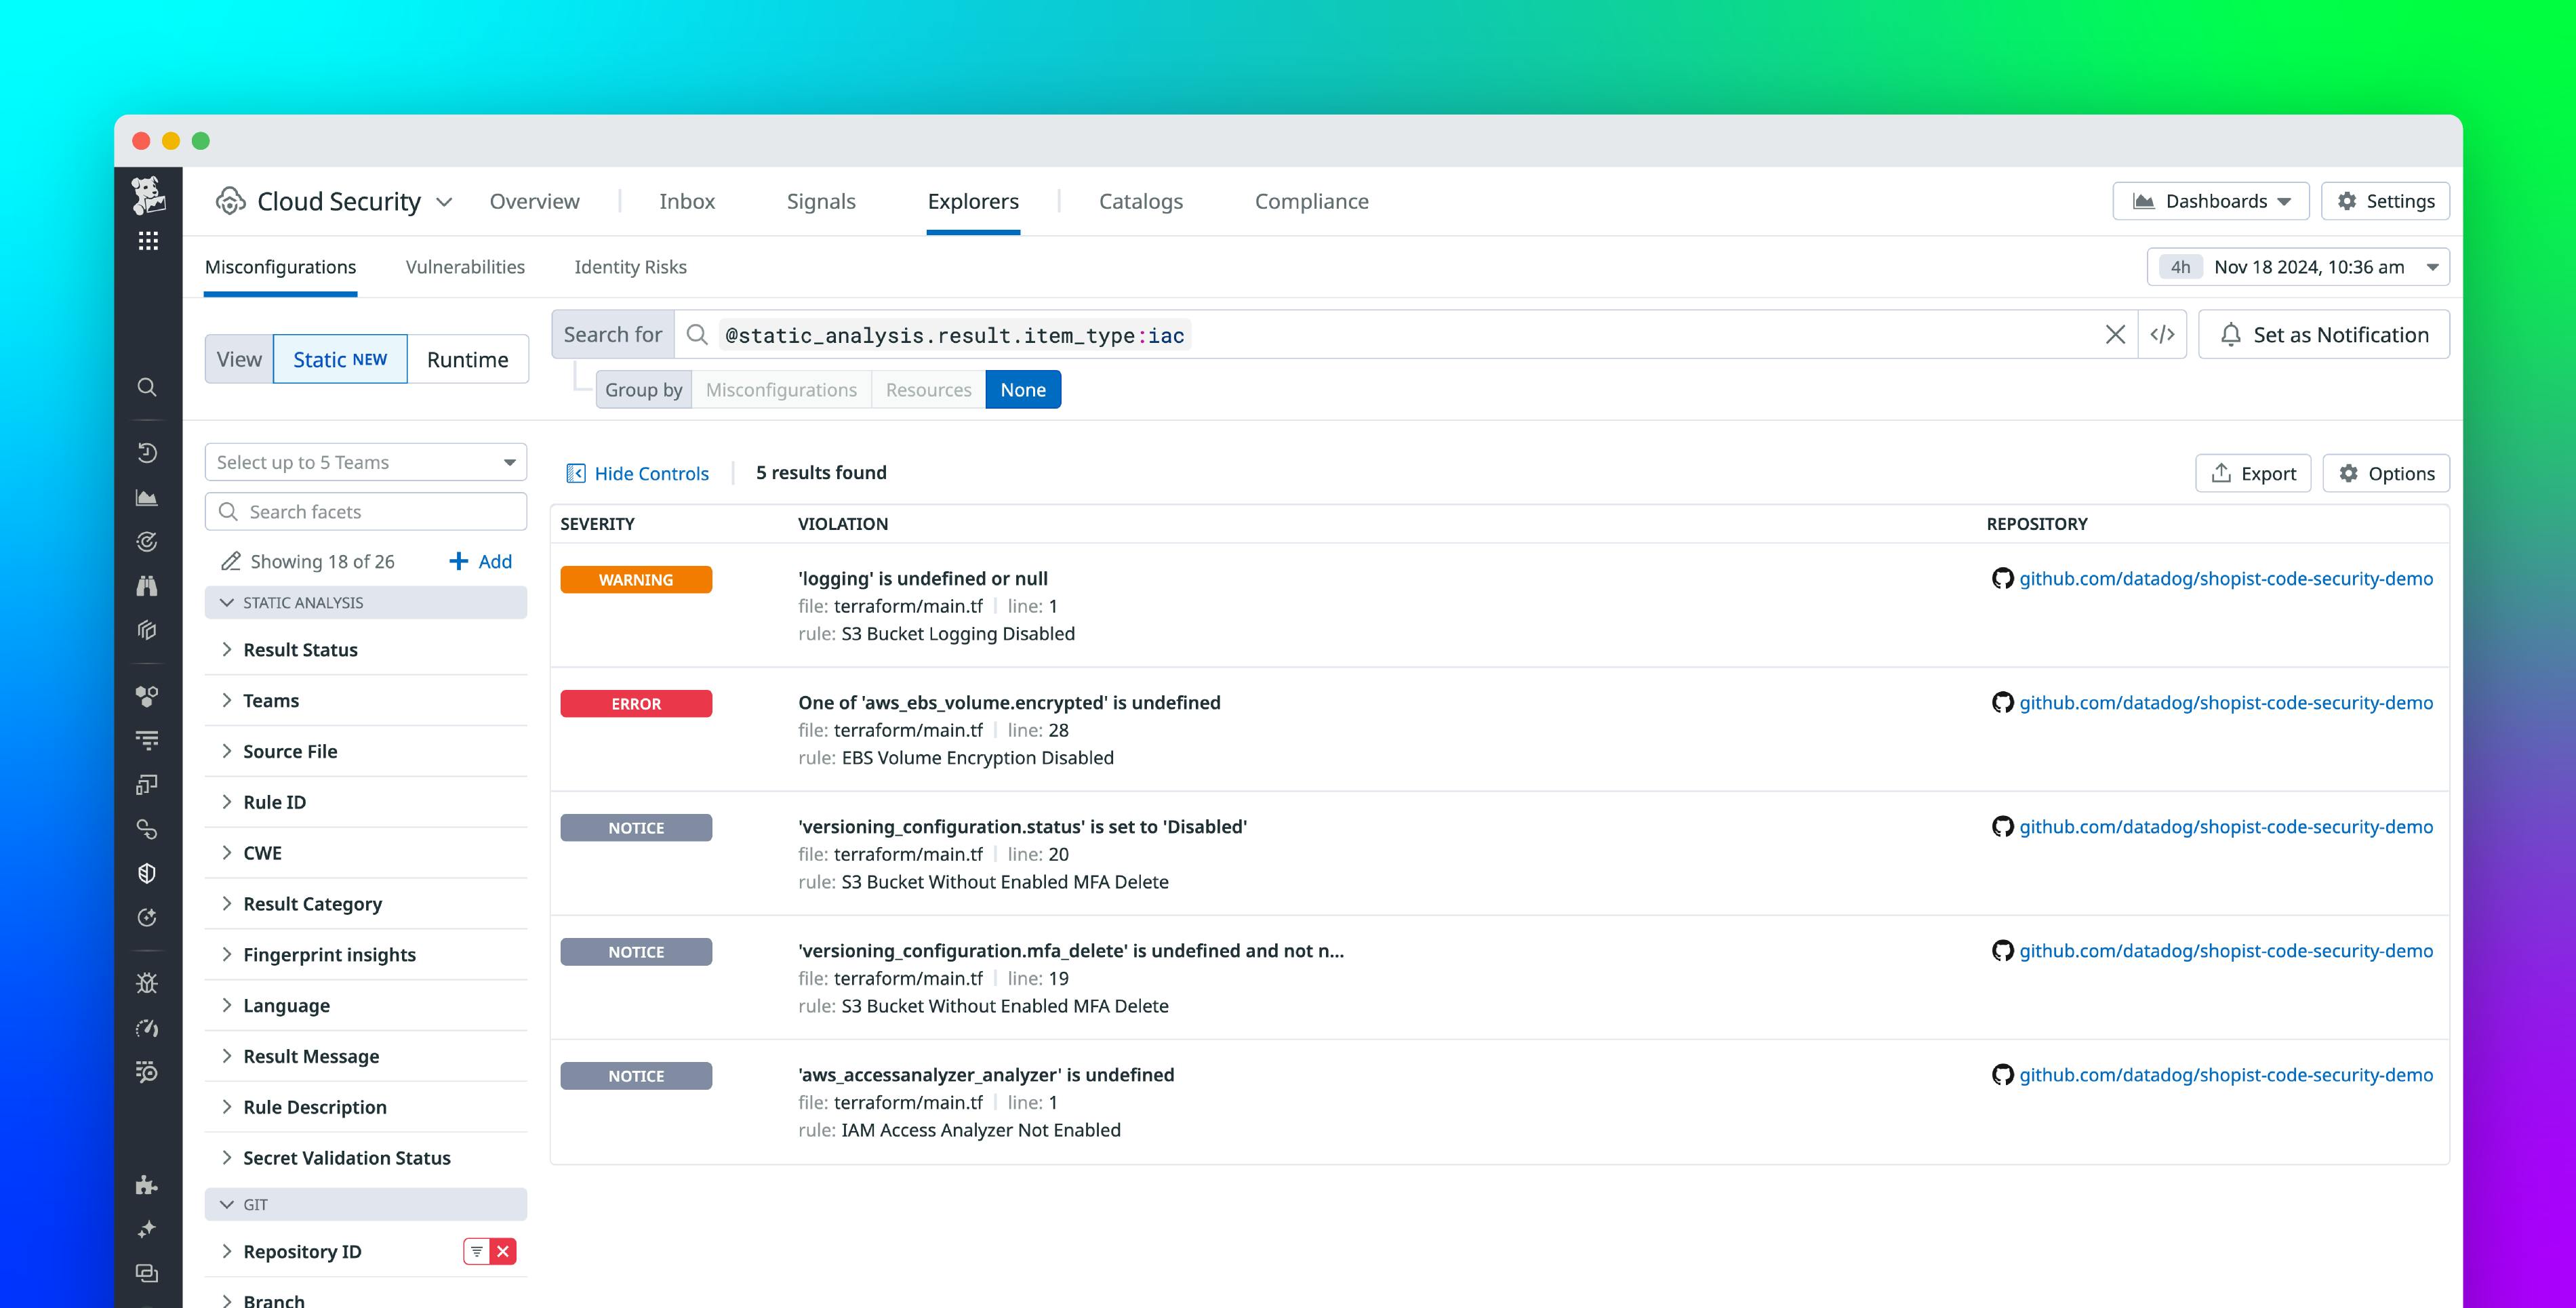Open the Select up to 5 Teams dropdown
The height and width of the screenshot is (1308, 2576).
point(365,461)
